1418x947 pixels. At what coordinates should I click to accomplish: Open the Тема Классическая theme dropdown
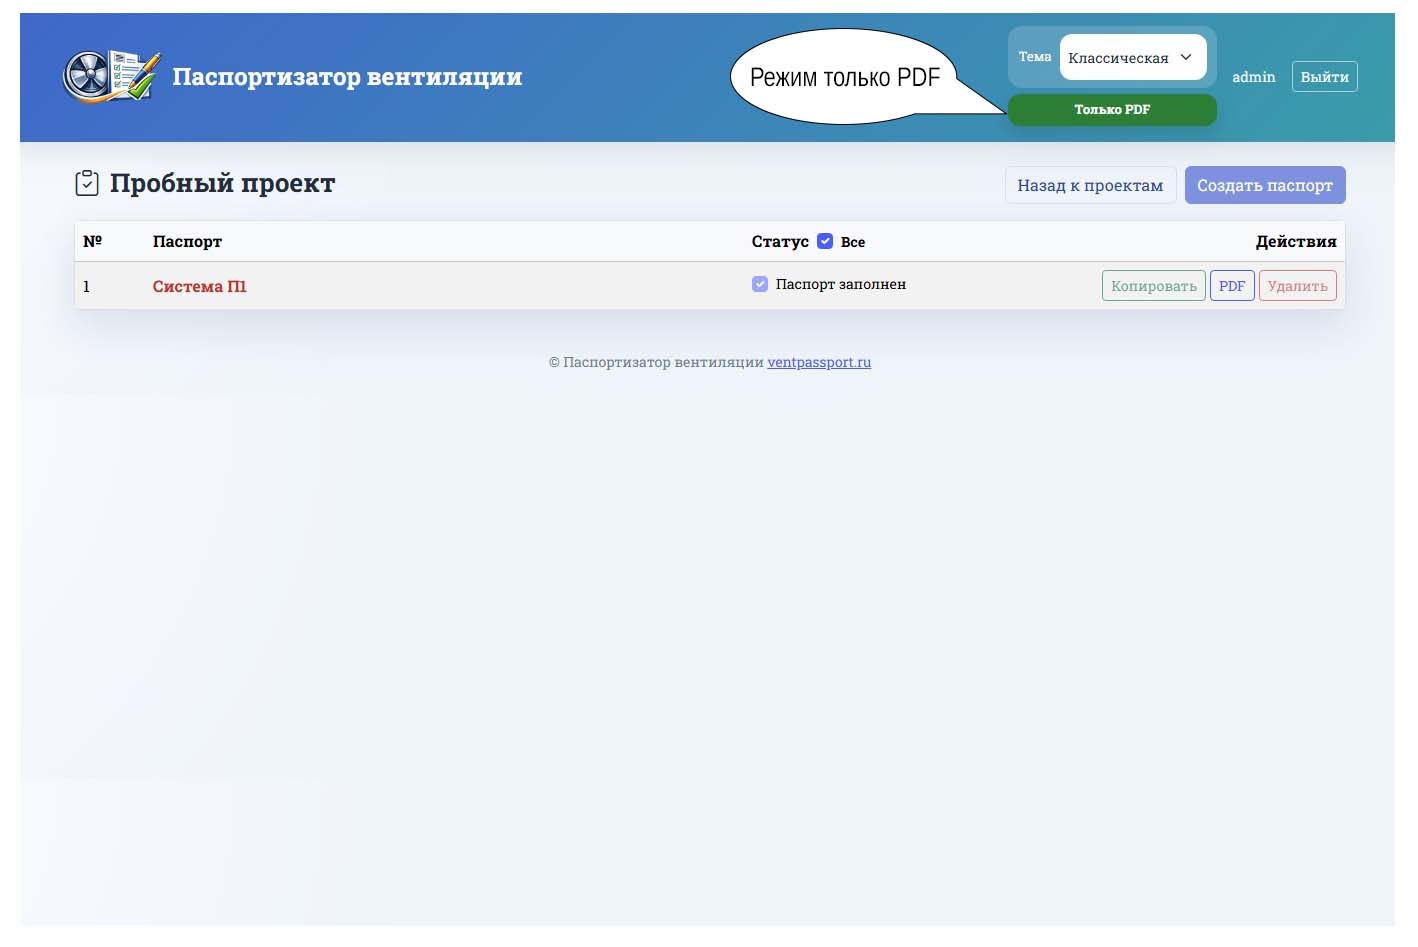pyautogui.click(x=1133, y=57)
